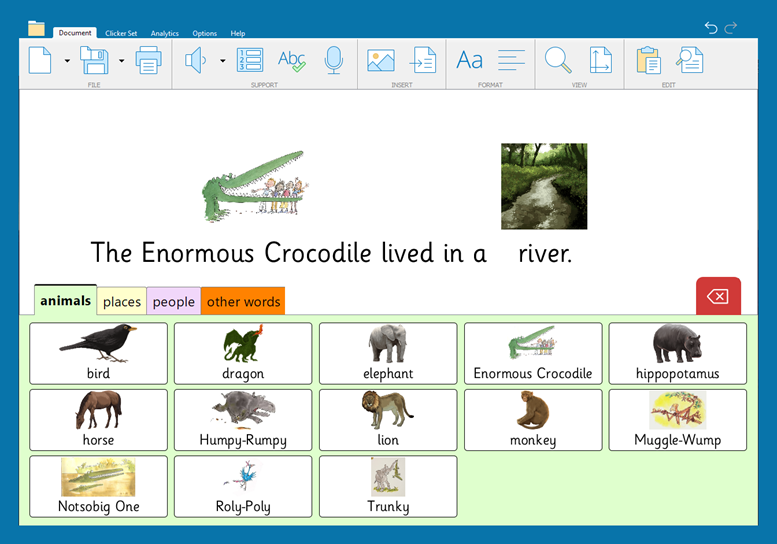Image resolution: width=777 pixels, height=544 pixels.
Task: Click the New document icon
Action: [40, 61]
